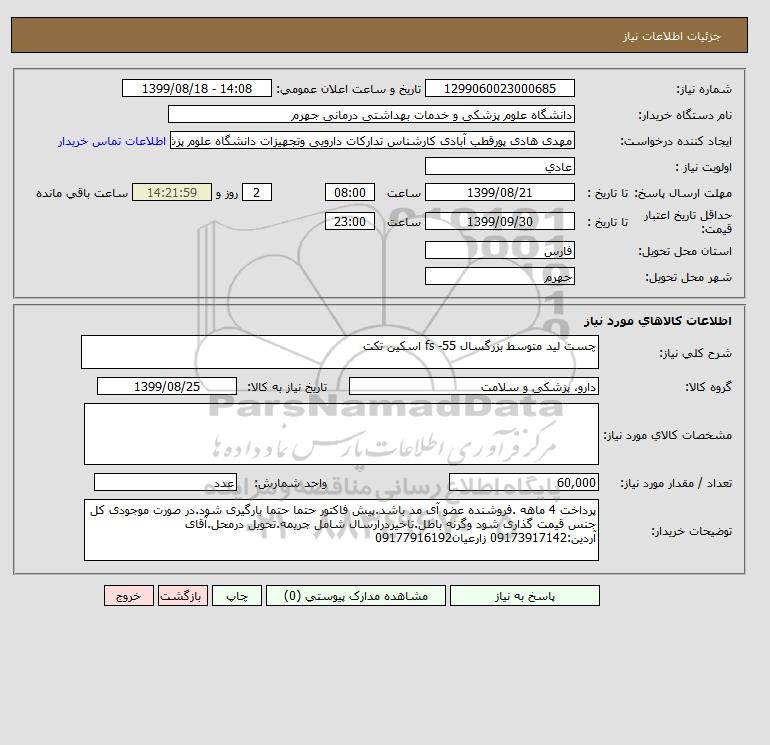Click the goods group field دارو، پزشکی و سلامت
Viewport: 770px width, 745px height.
473,386
